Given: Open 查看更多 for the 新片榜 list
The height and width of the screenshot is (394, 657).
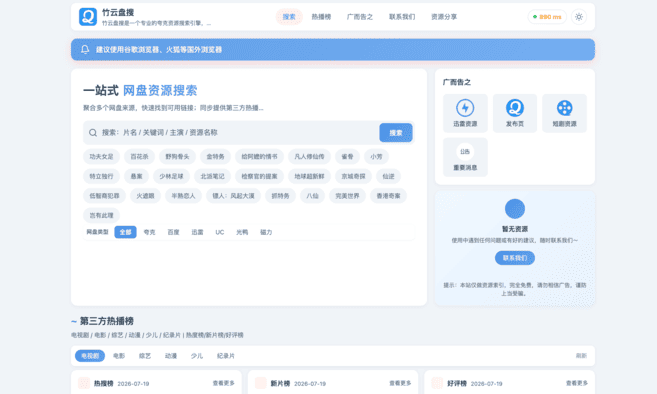Looking at the screenshot, I should coord(400,383).
